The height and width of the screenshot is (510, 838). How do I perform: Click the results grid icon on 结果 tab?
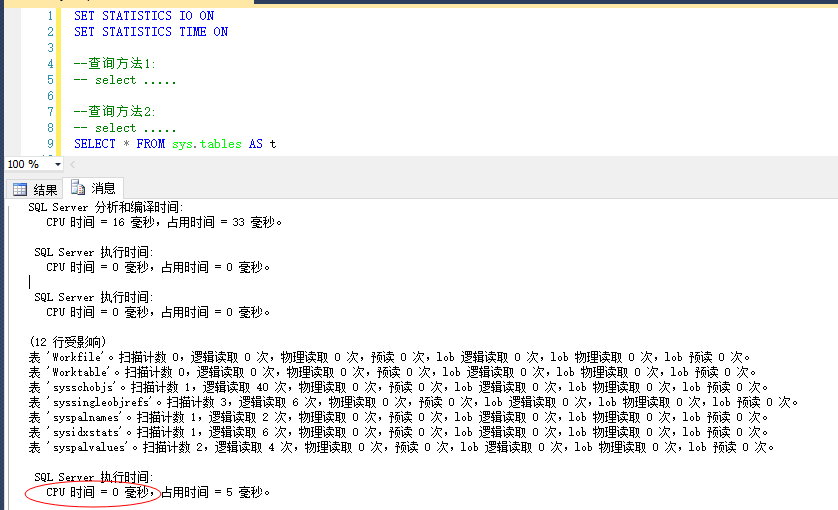20,189
